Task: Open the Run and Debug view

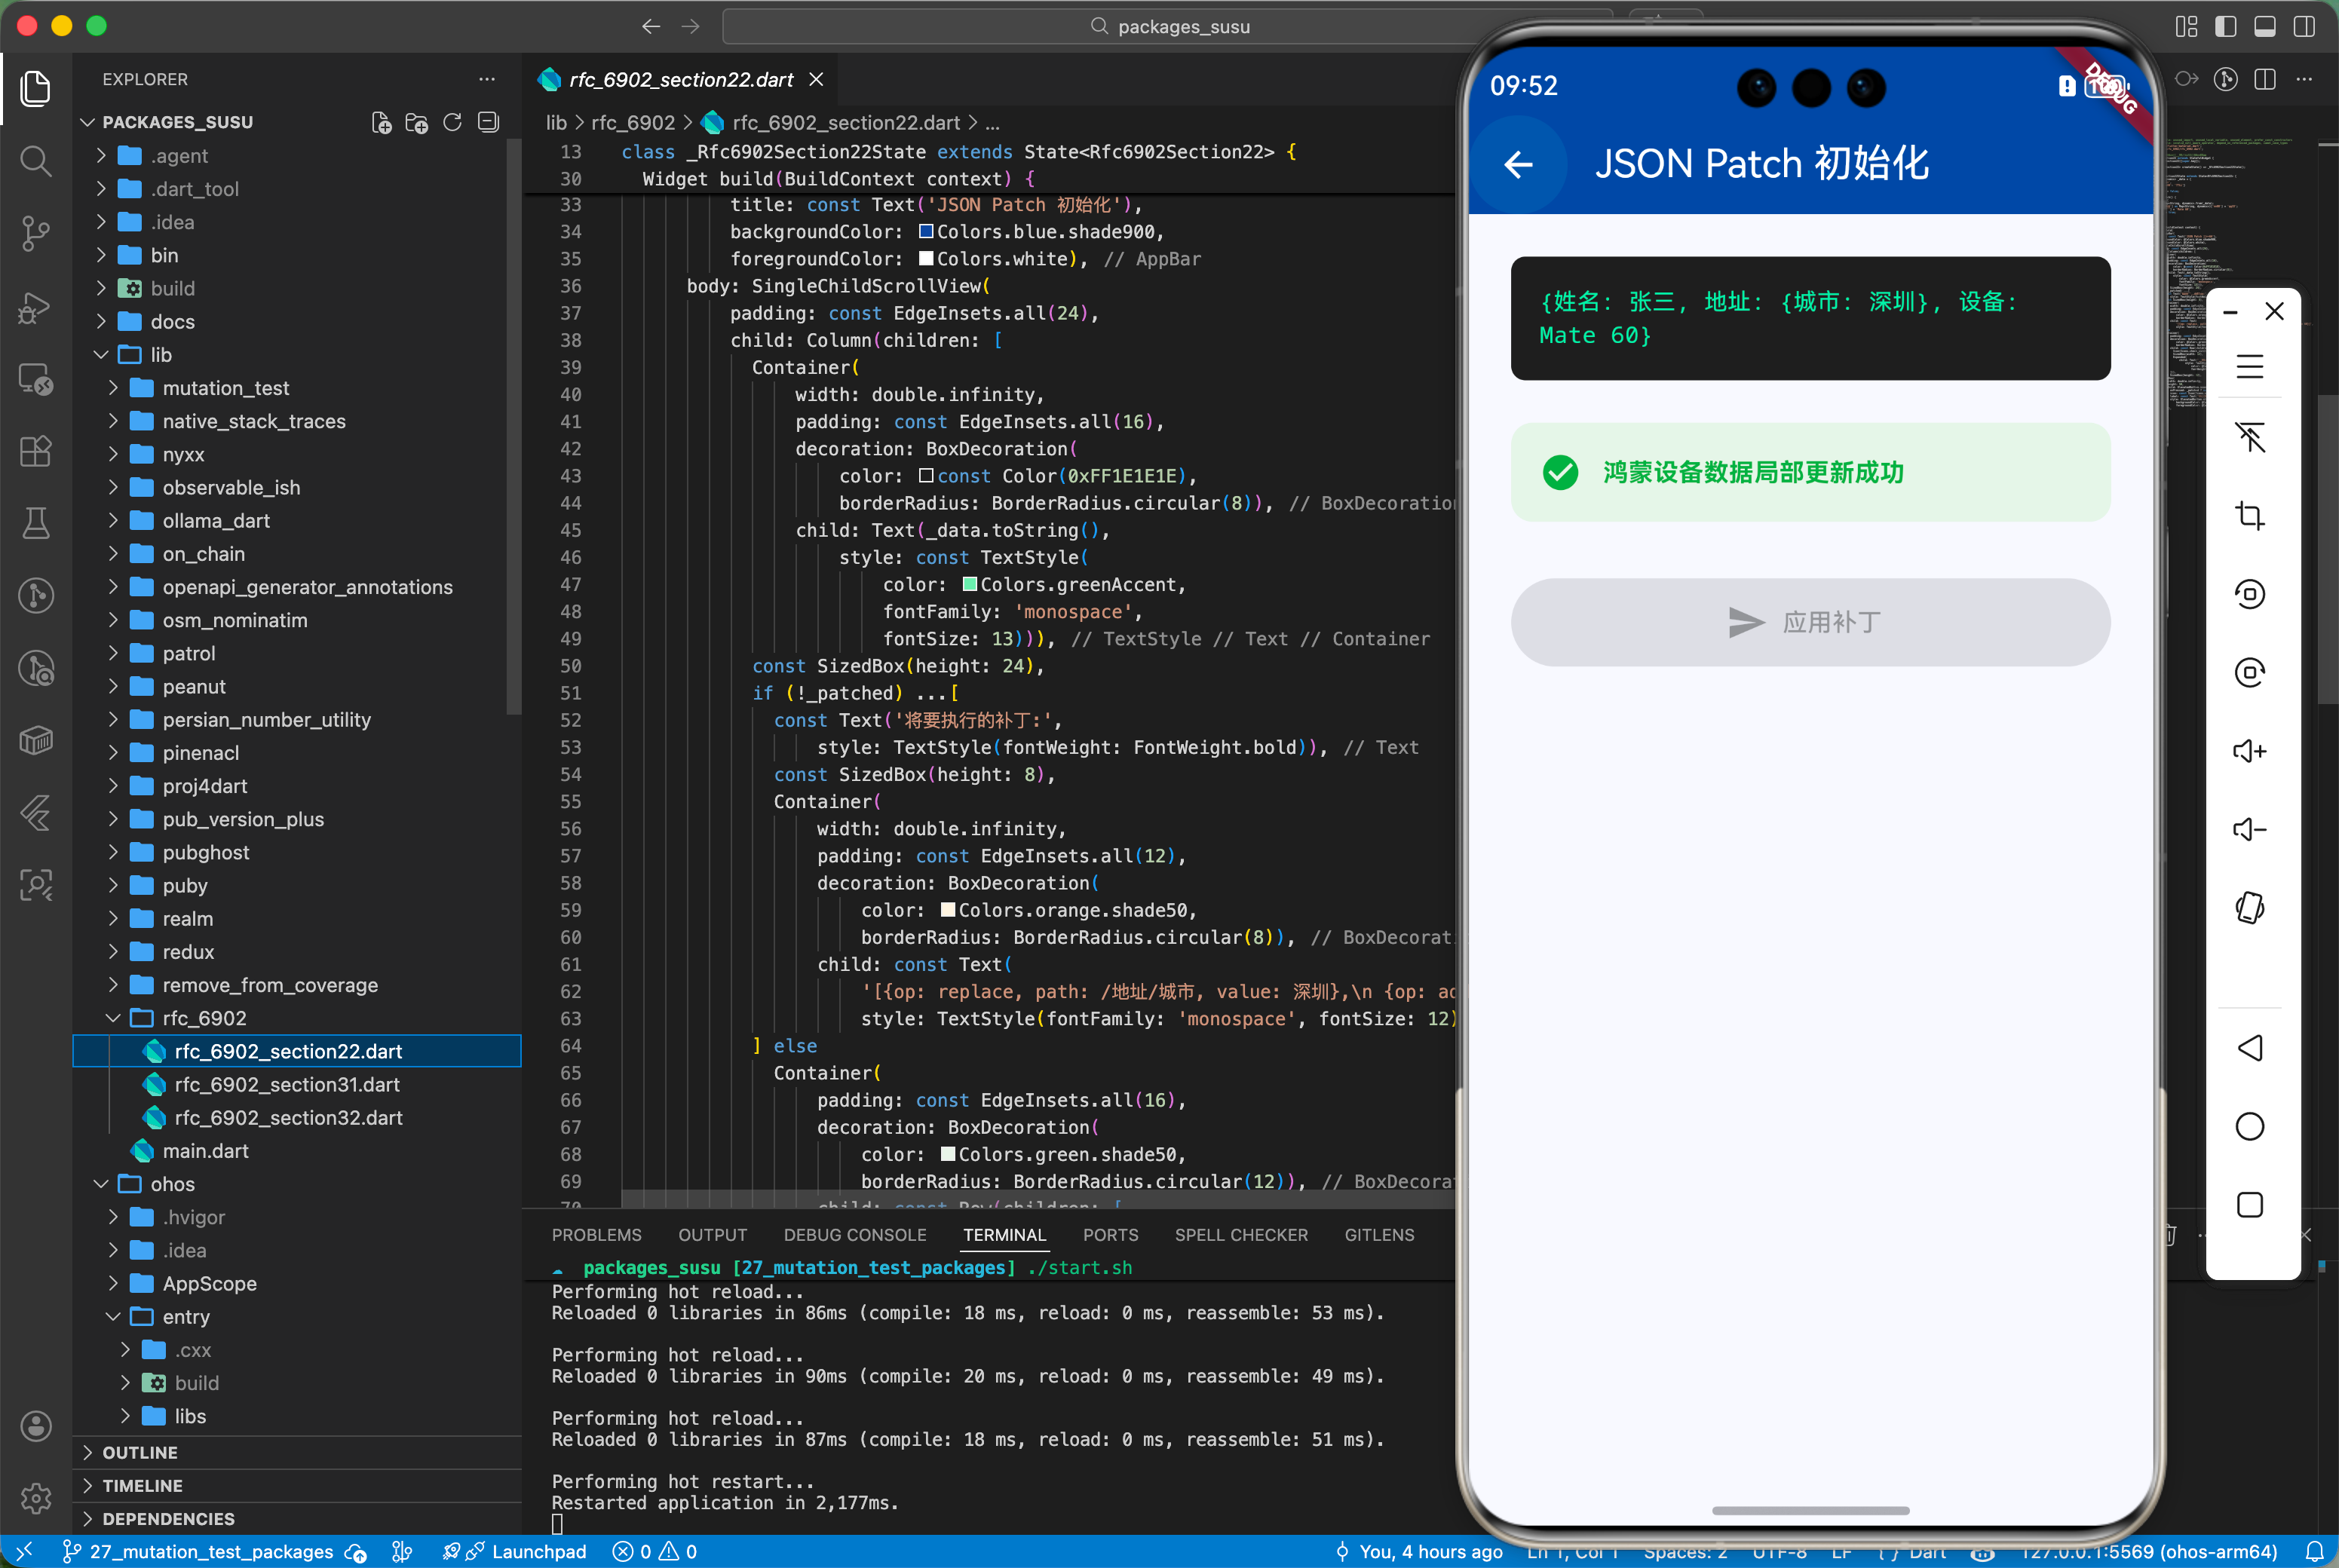Action: (36, 306)
